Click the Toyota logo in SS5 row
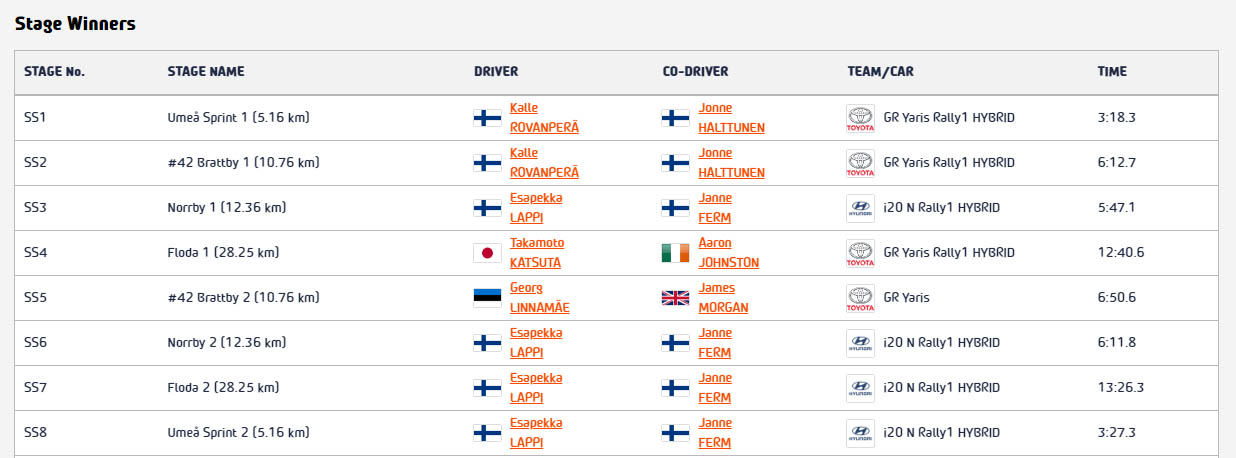This screenshot has width=1236, height=458. click(x=860, y=298)
